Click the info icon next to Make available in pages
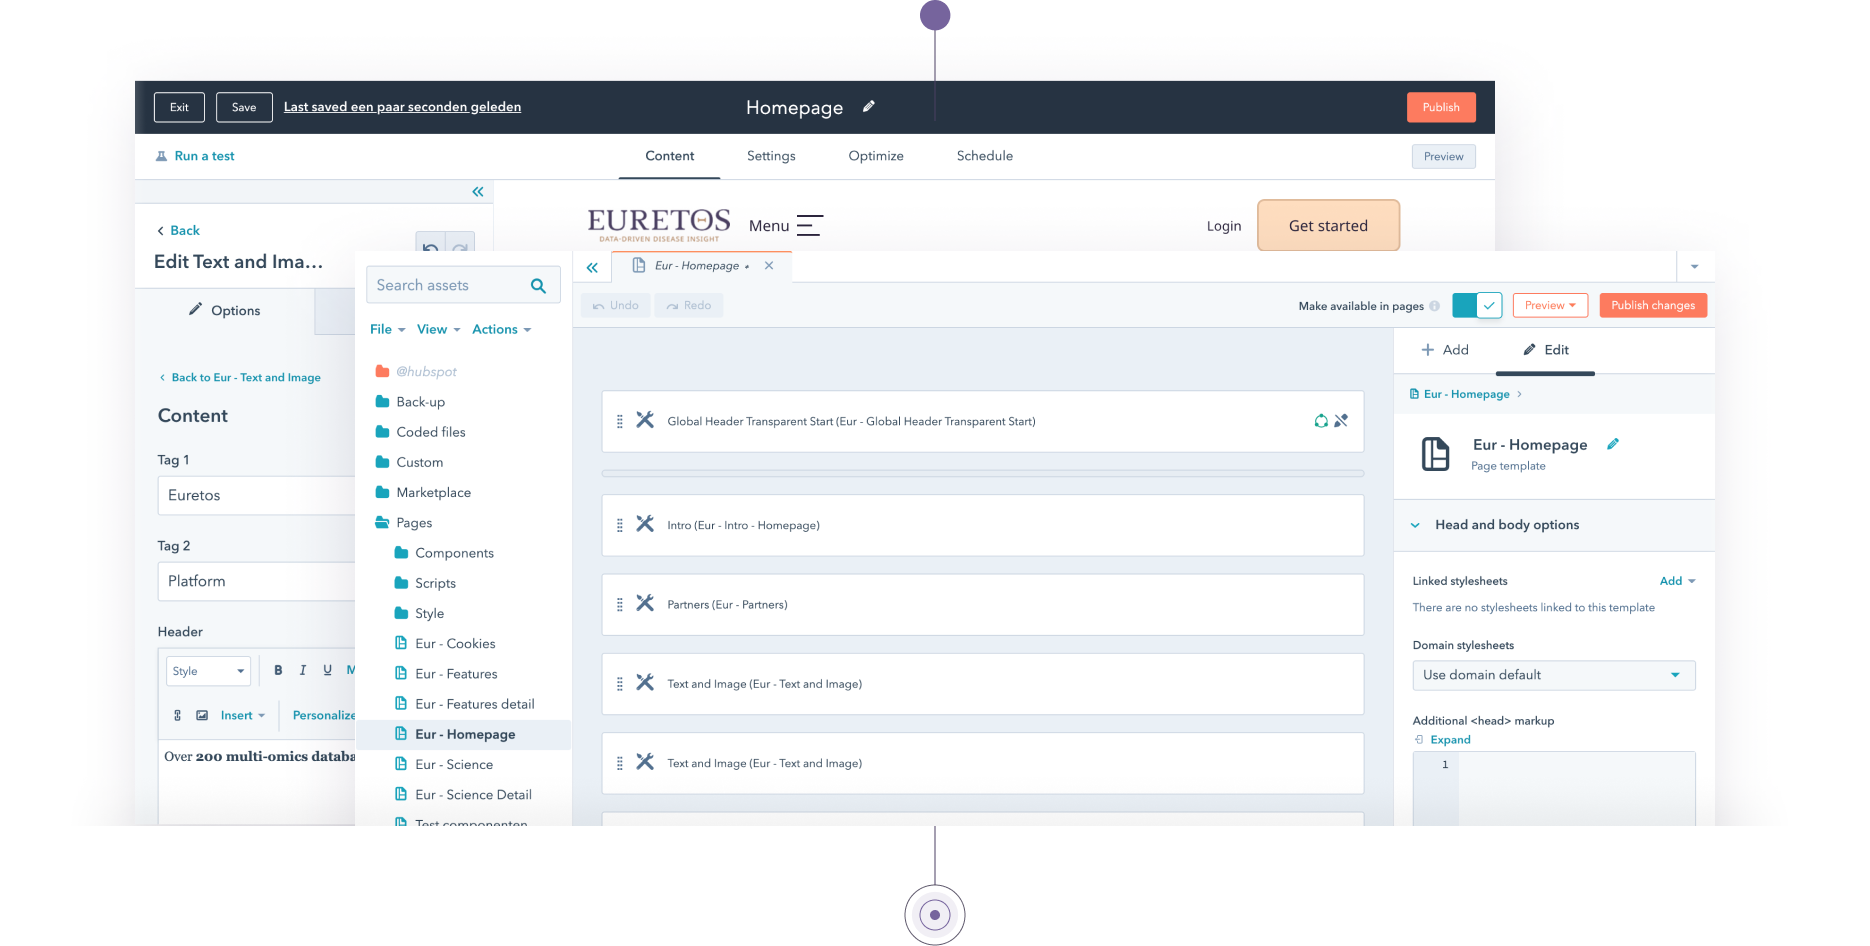1870x946 pixels. pos(1435,306)
